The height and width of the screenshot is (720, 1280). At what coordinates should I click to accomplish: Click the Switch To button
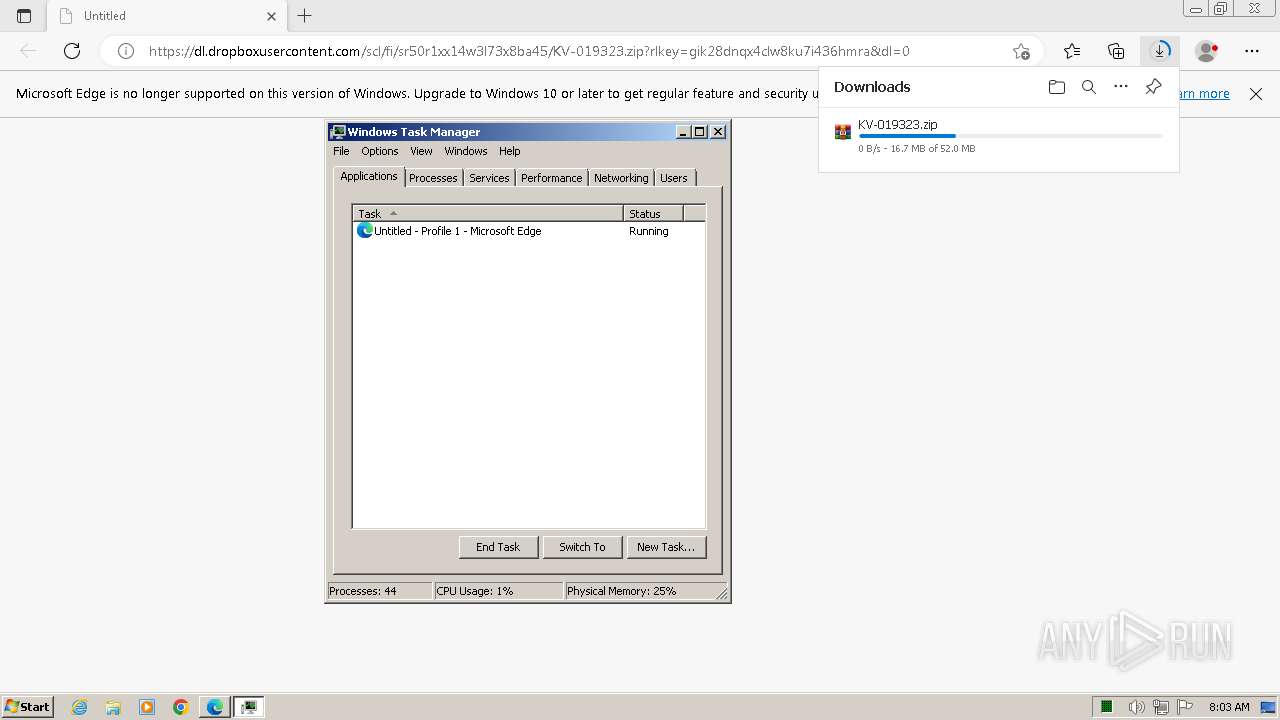582,547
